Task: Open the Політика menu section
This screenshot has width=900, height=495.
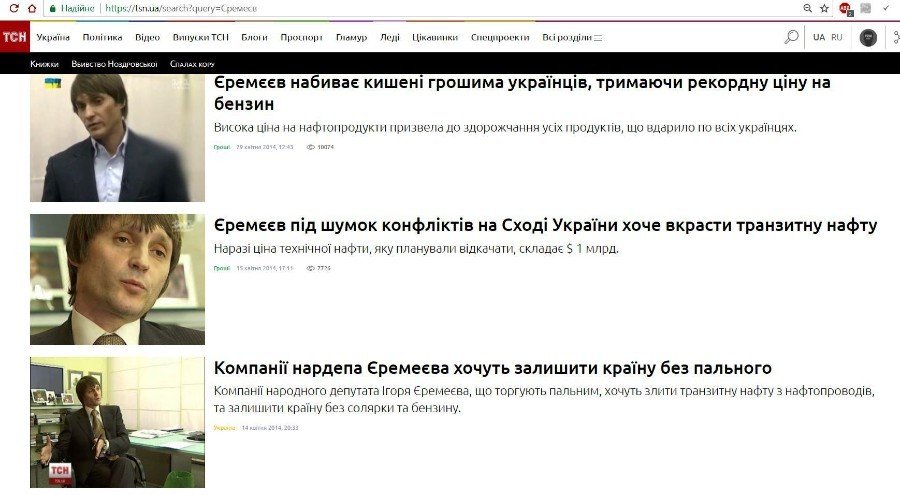Action: [x=102, y=37]
